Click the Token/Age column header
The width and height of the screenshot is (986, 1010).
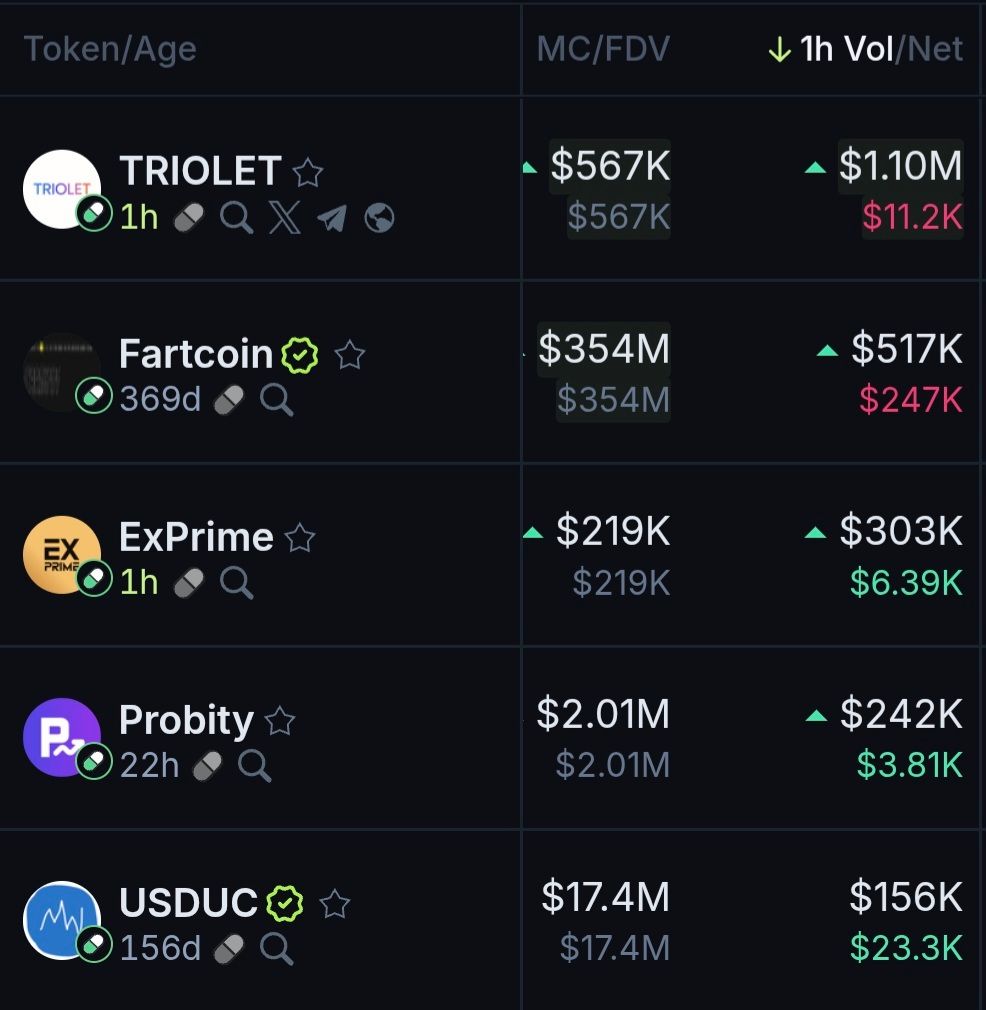(110, 49)
